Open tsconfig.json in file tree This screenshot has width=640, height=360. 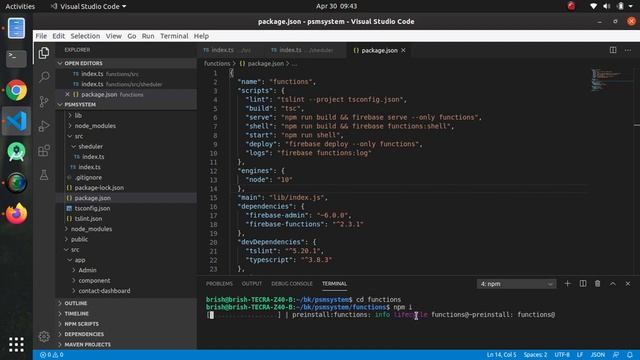click(92, 208)
